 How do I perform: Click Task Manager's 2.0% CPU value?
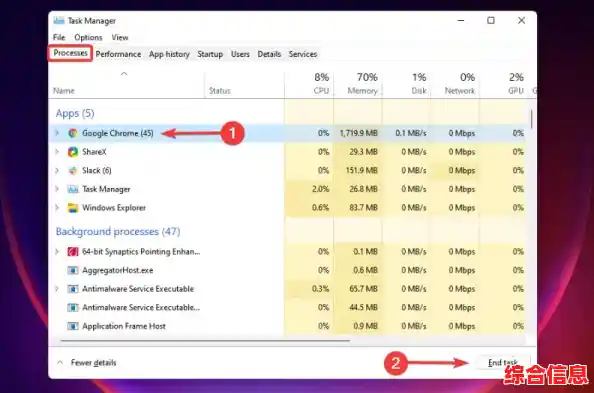point(320,189)
